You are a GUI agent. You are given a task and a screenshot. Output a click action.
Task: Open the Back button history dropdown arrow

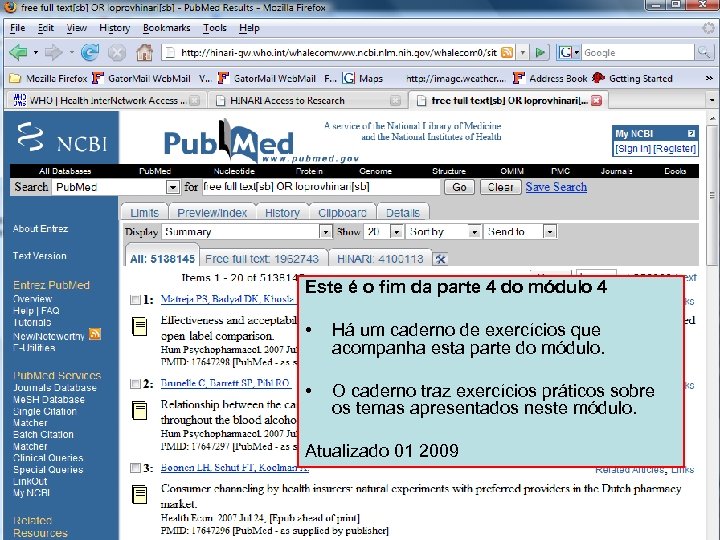[35, 52]
